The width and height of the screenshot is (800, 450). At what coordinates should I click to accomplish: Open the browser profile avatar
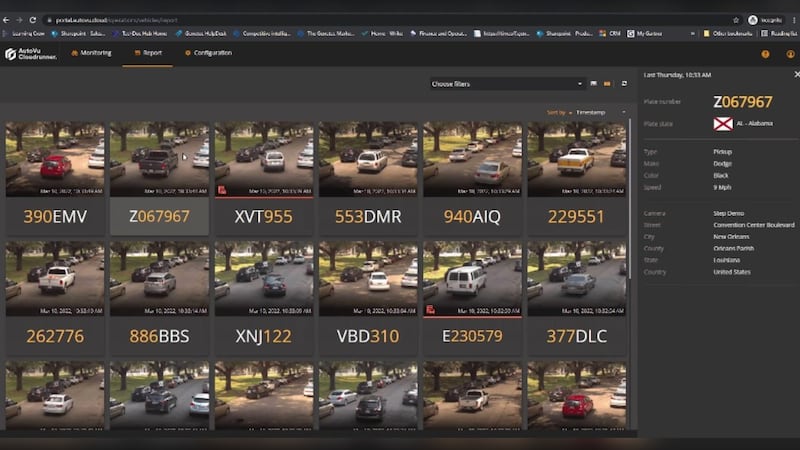(x=753, y=20)
